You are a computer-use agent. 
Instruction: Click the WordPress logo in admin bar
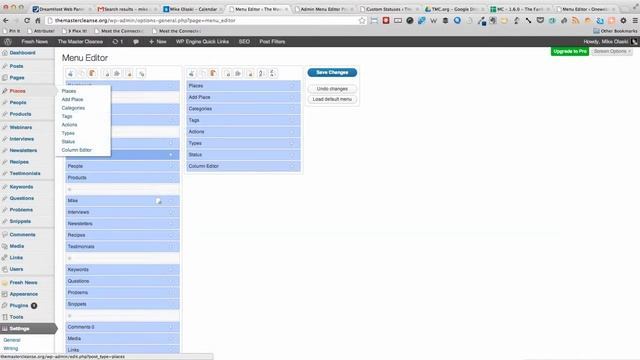click(x=8, y=42)
